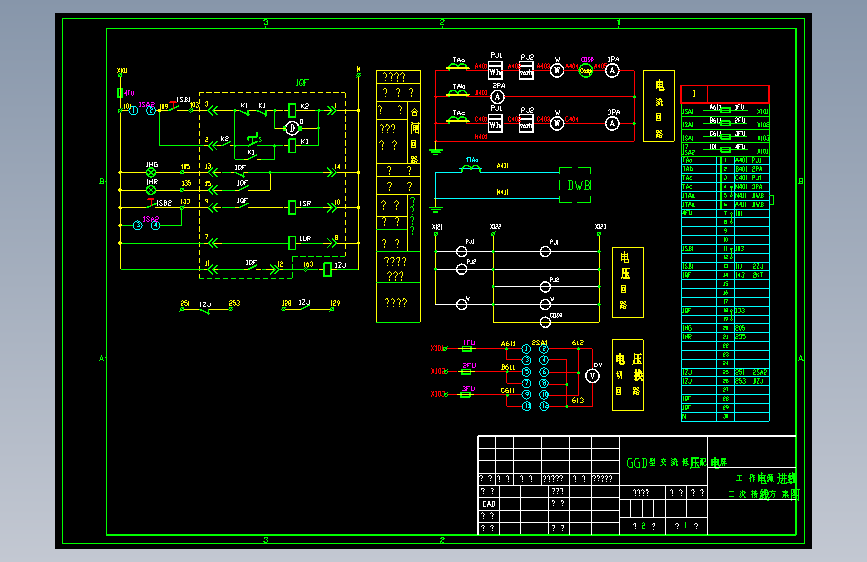
Task: Select the green JQF title above dashed box
Action: (302, 83)
